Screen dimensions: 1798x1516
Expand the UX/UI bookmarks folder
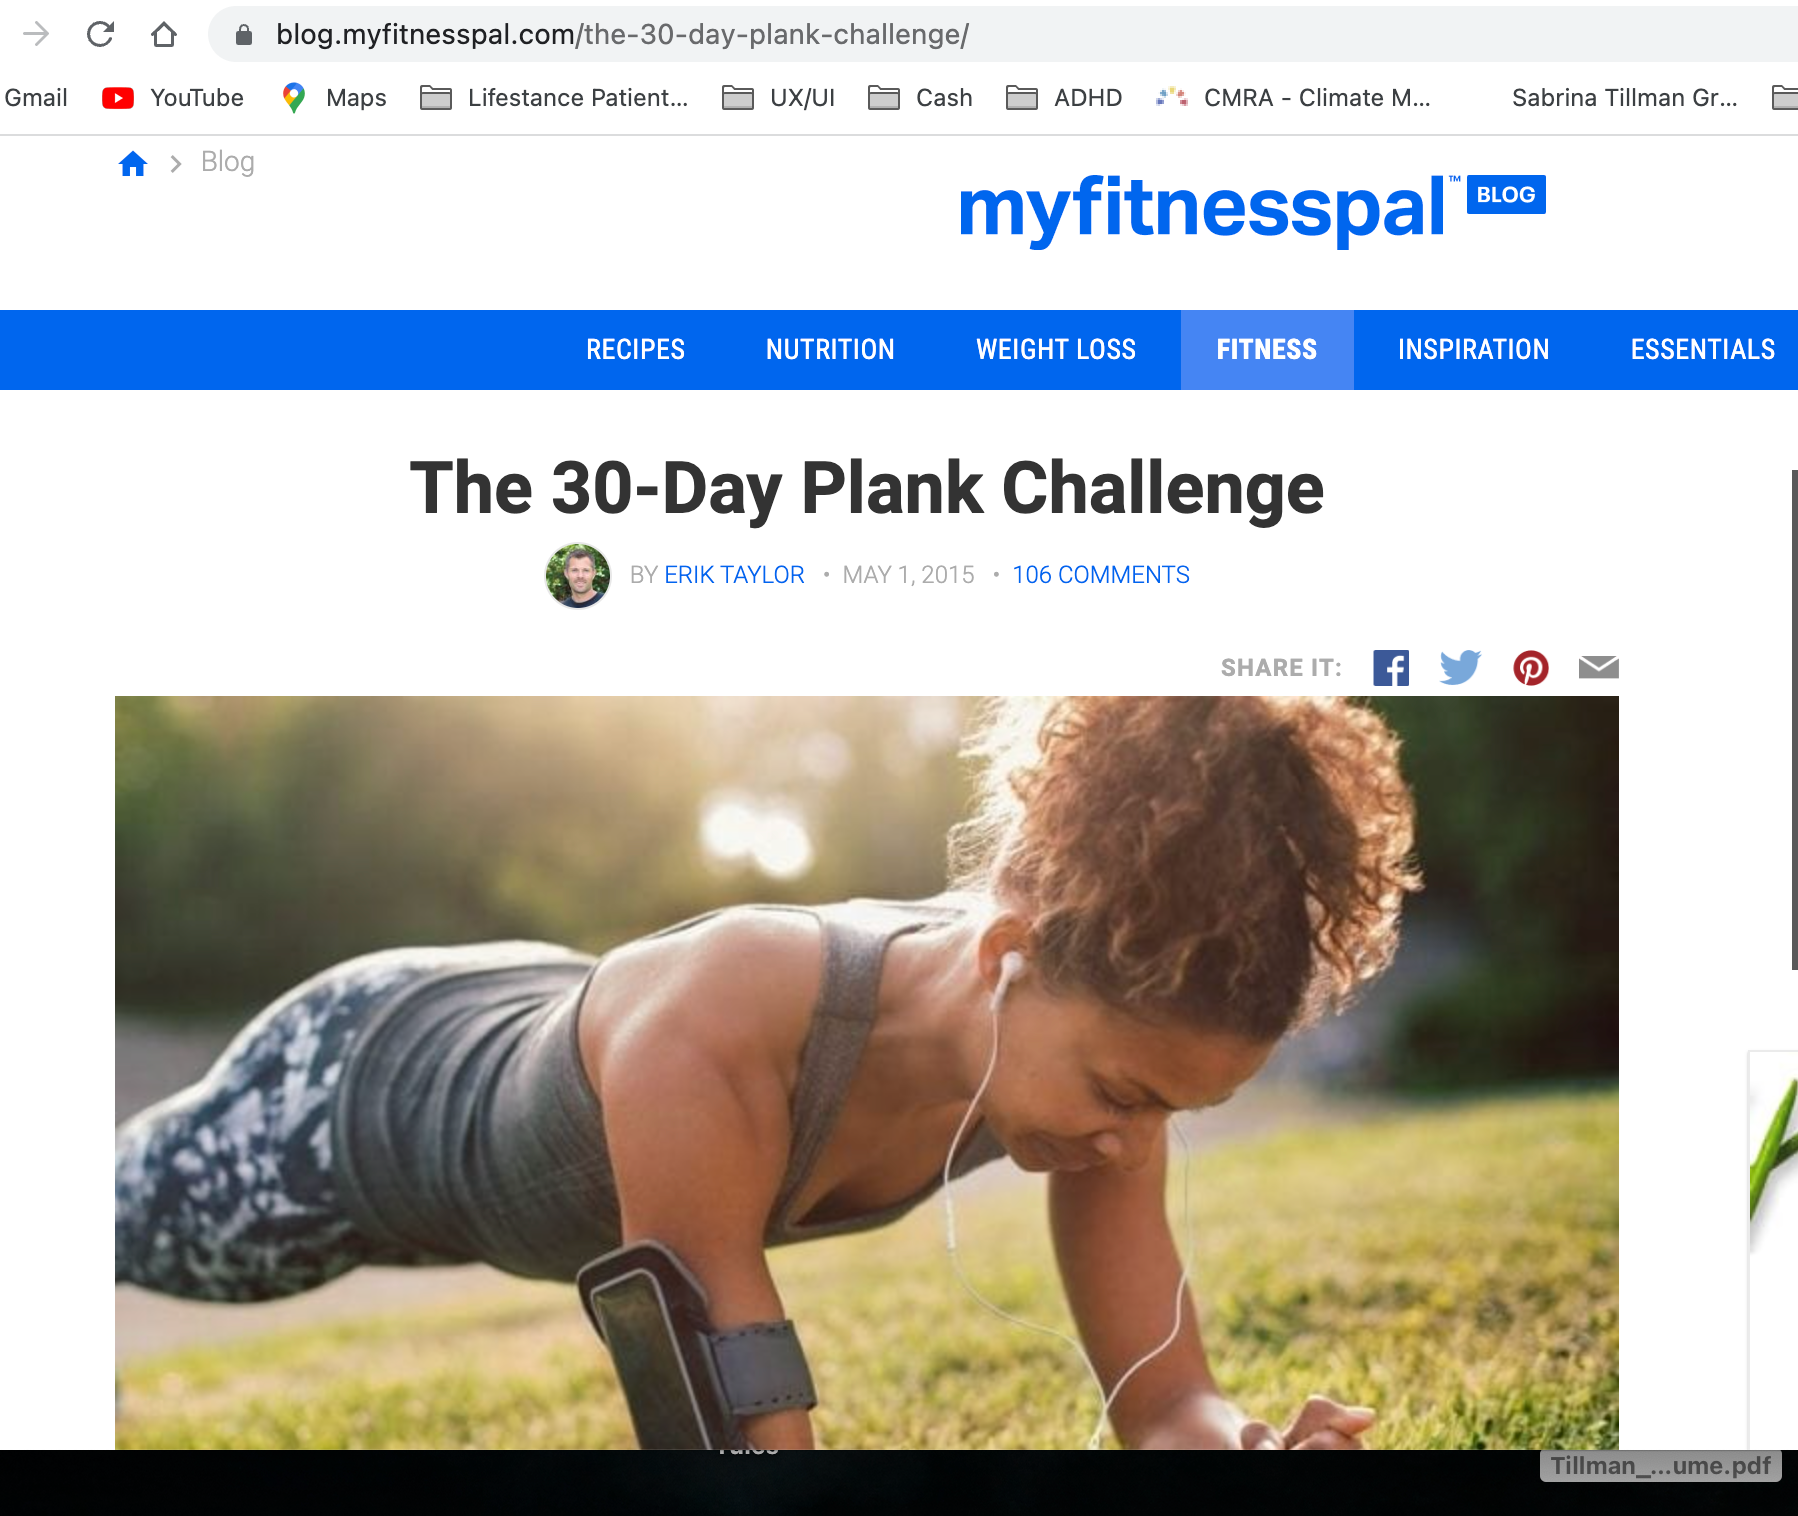click(x=779, y=98)
